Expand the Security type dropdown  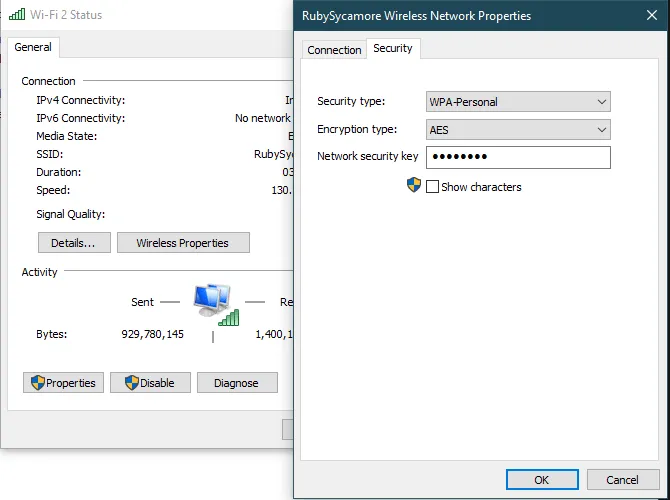518,102
